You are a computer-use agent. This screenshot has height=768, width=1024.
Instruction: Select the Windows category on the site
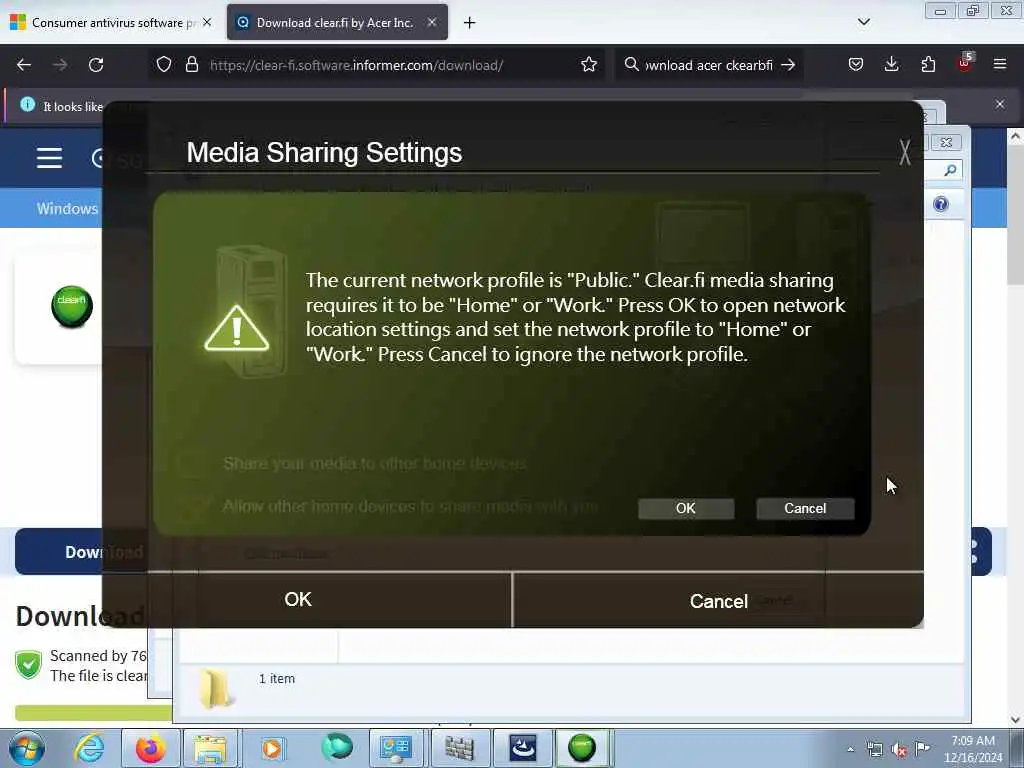67,208
